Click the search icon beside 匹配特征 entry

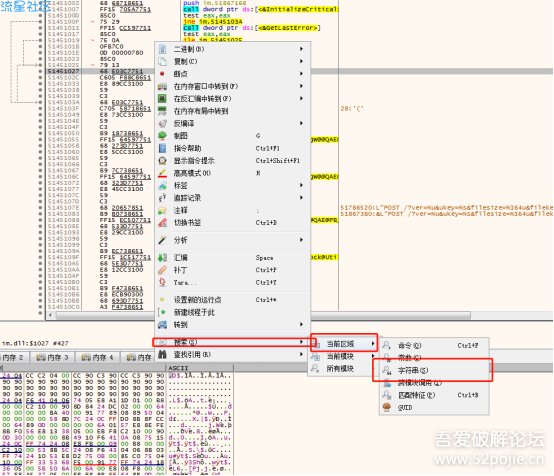pos(387,395)
